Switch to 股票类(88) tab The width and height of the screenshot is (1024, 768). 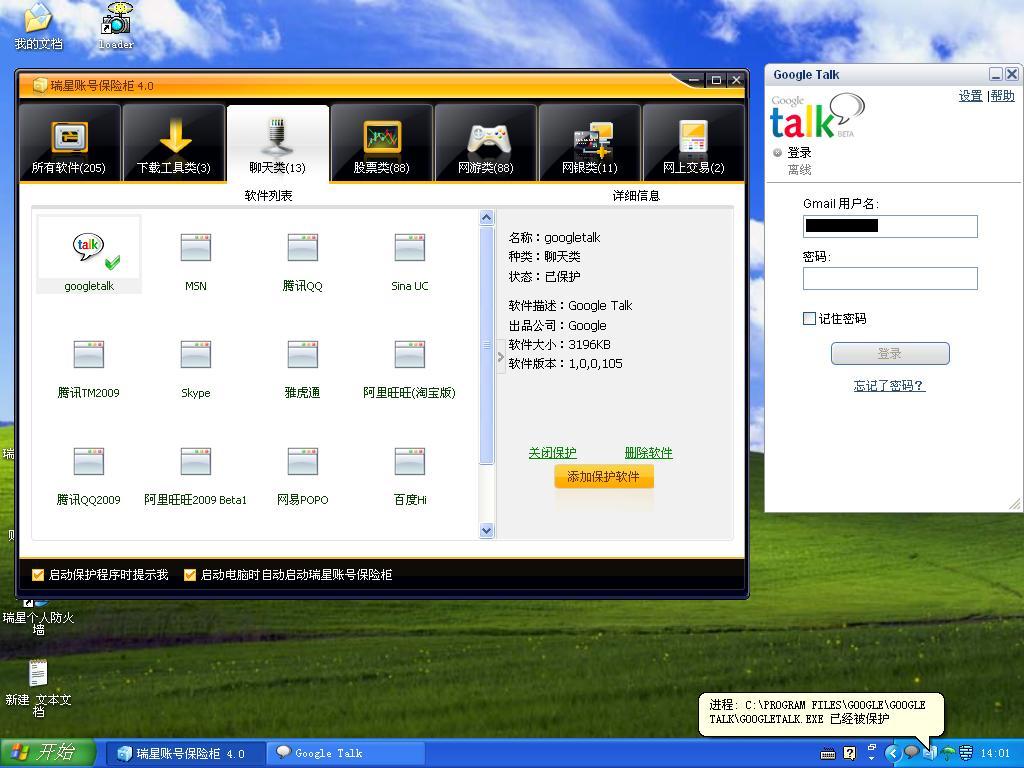click(381, 142)
